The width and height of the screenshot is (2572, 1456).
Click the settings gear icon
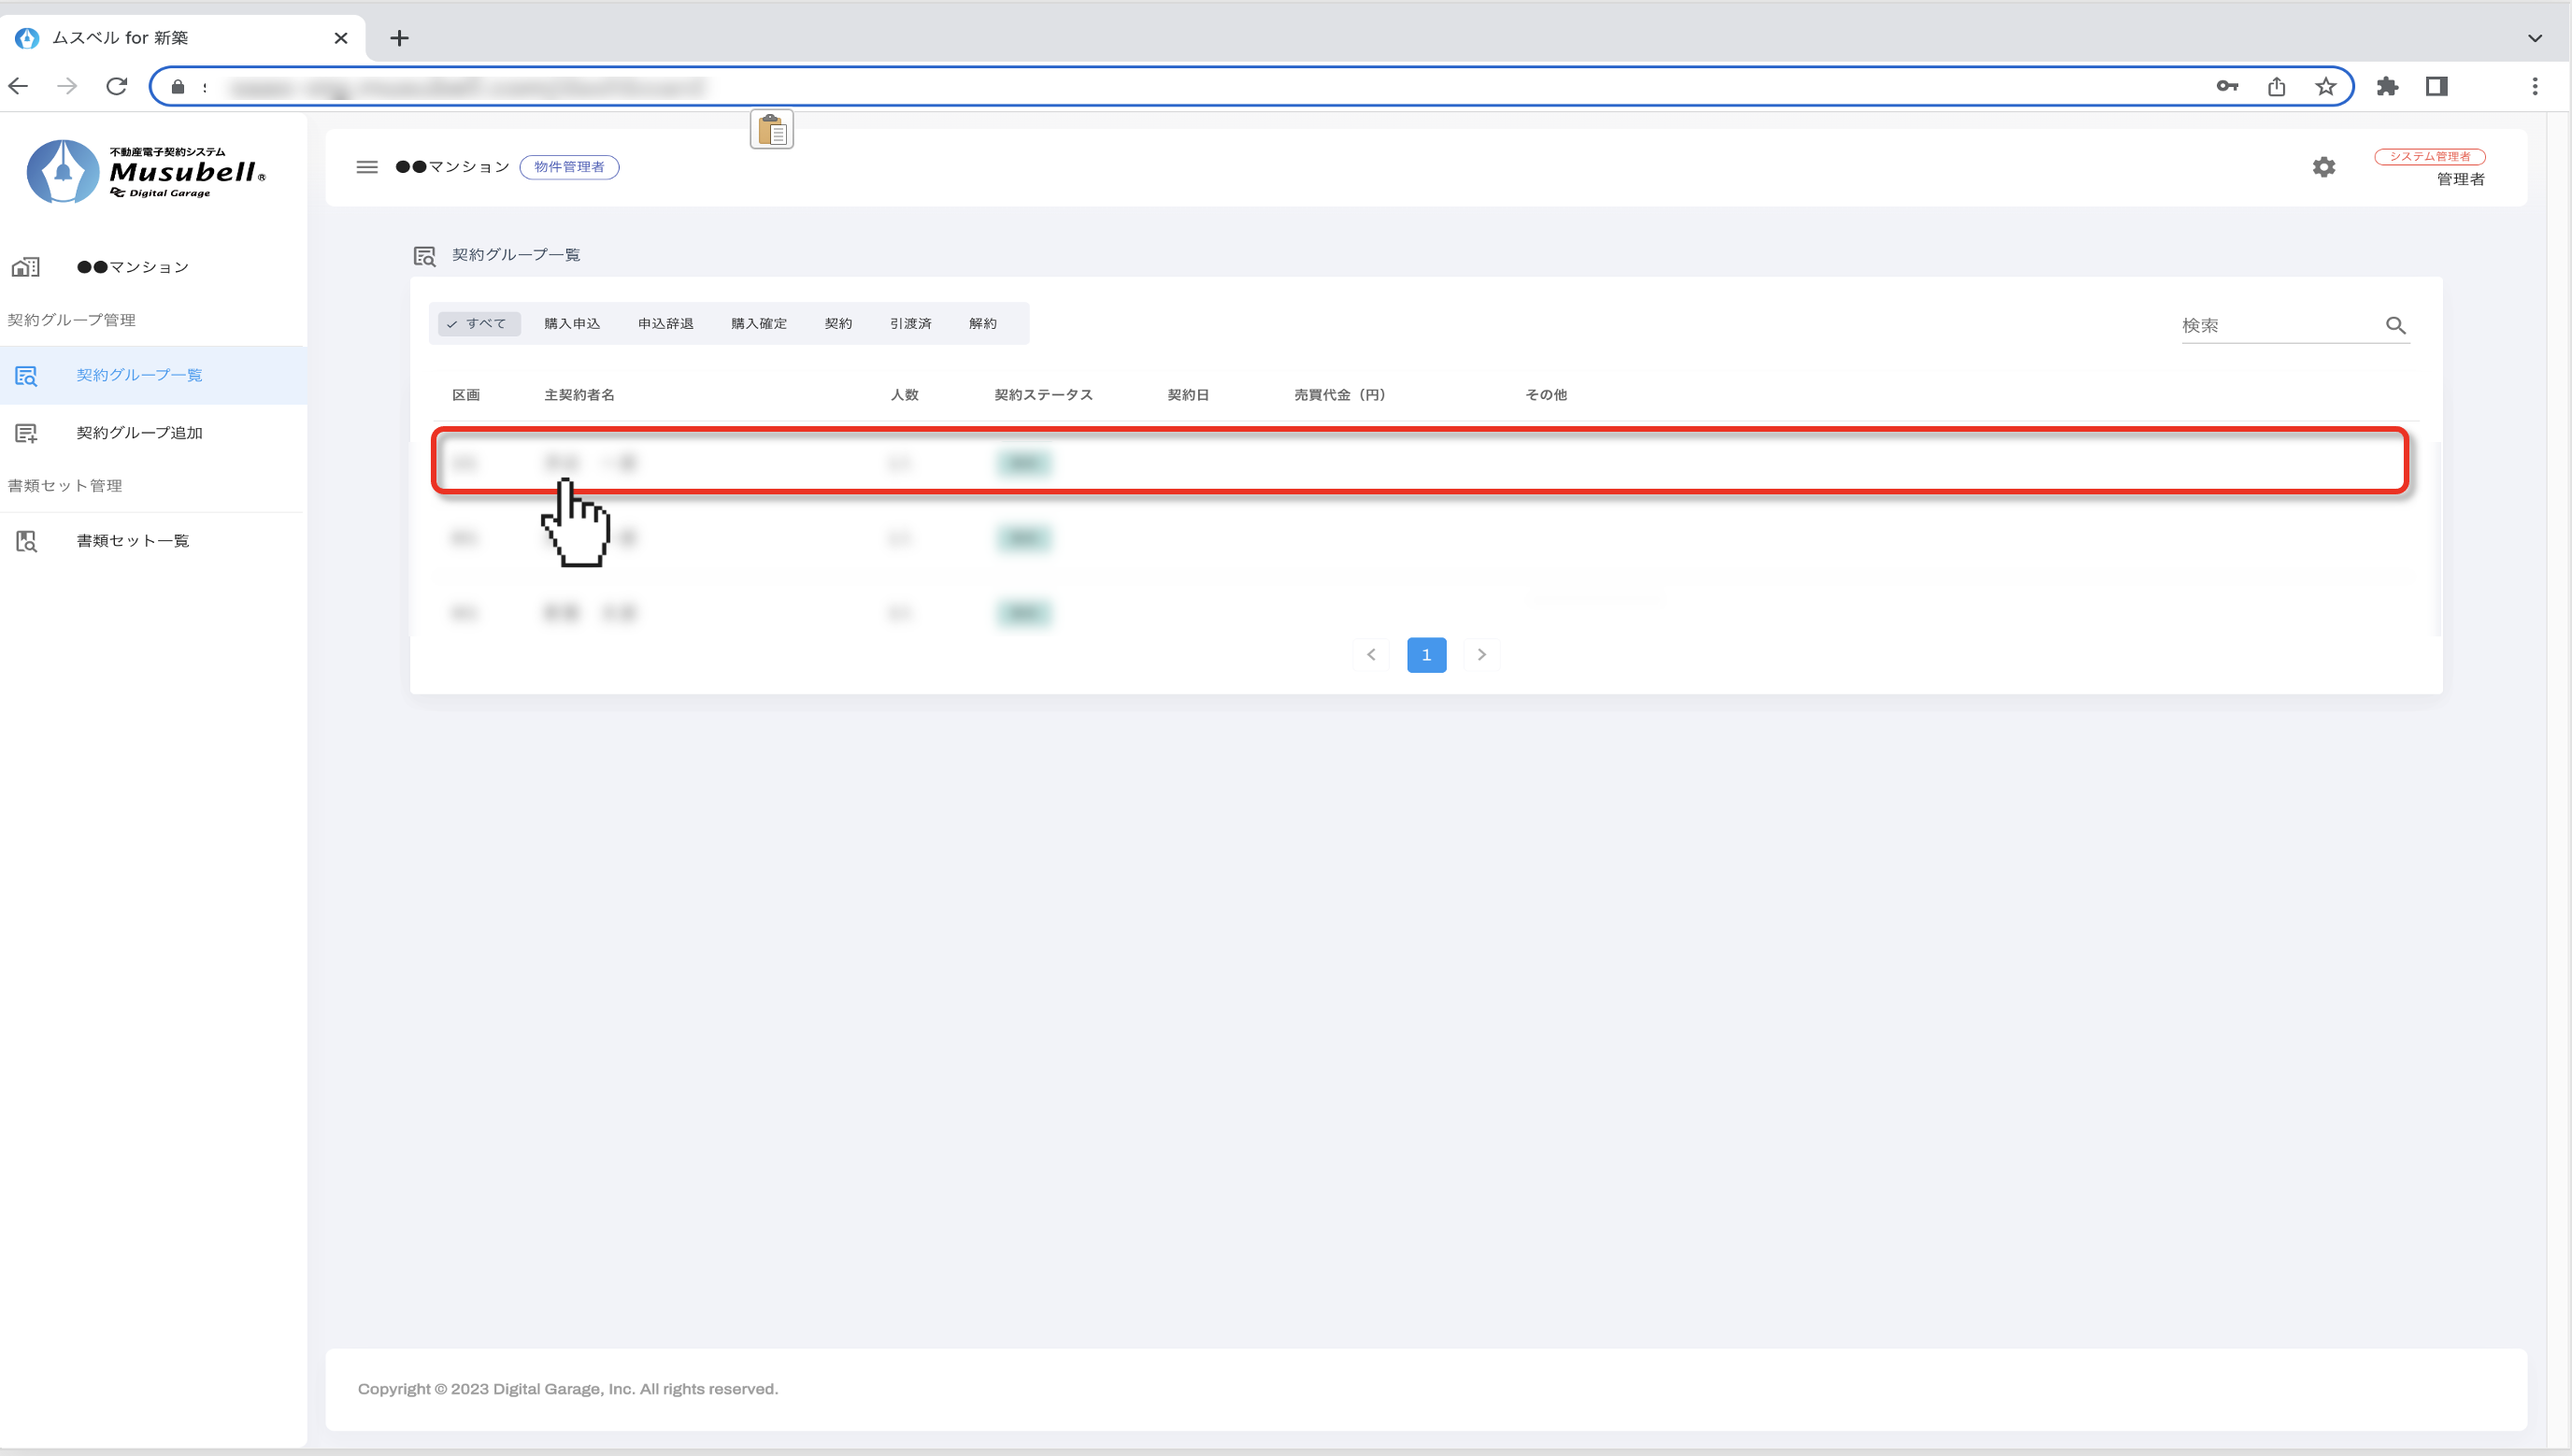(x=2323, y=167)
